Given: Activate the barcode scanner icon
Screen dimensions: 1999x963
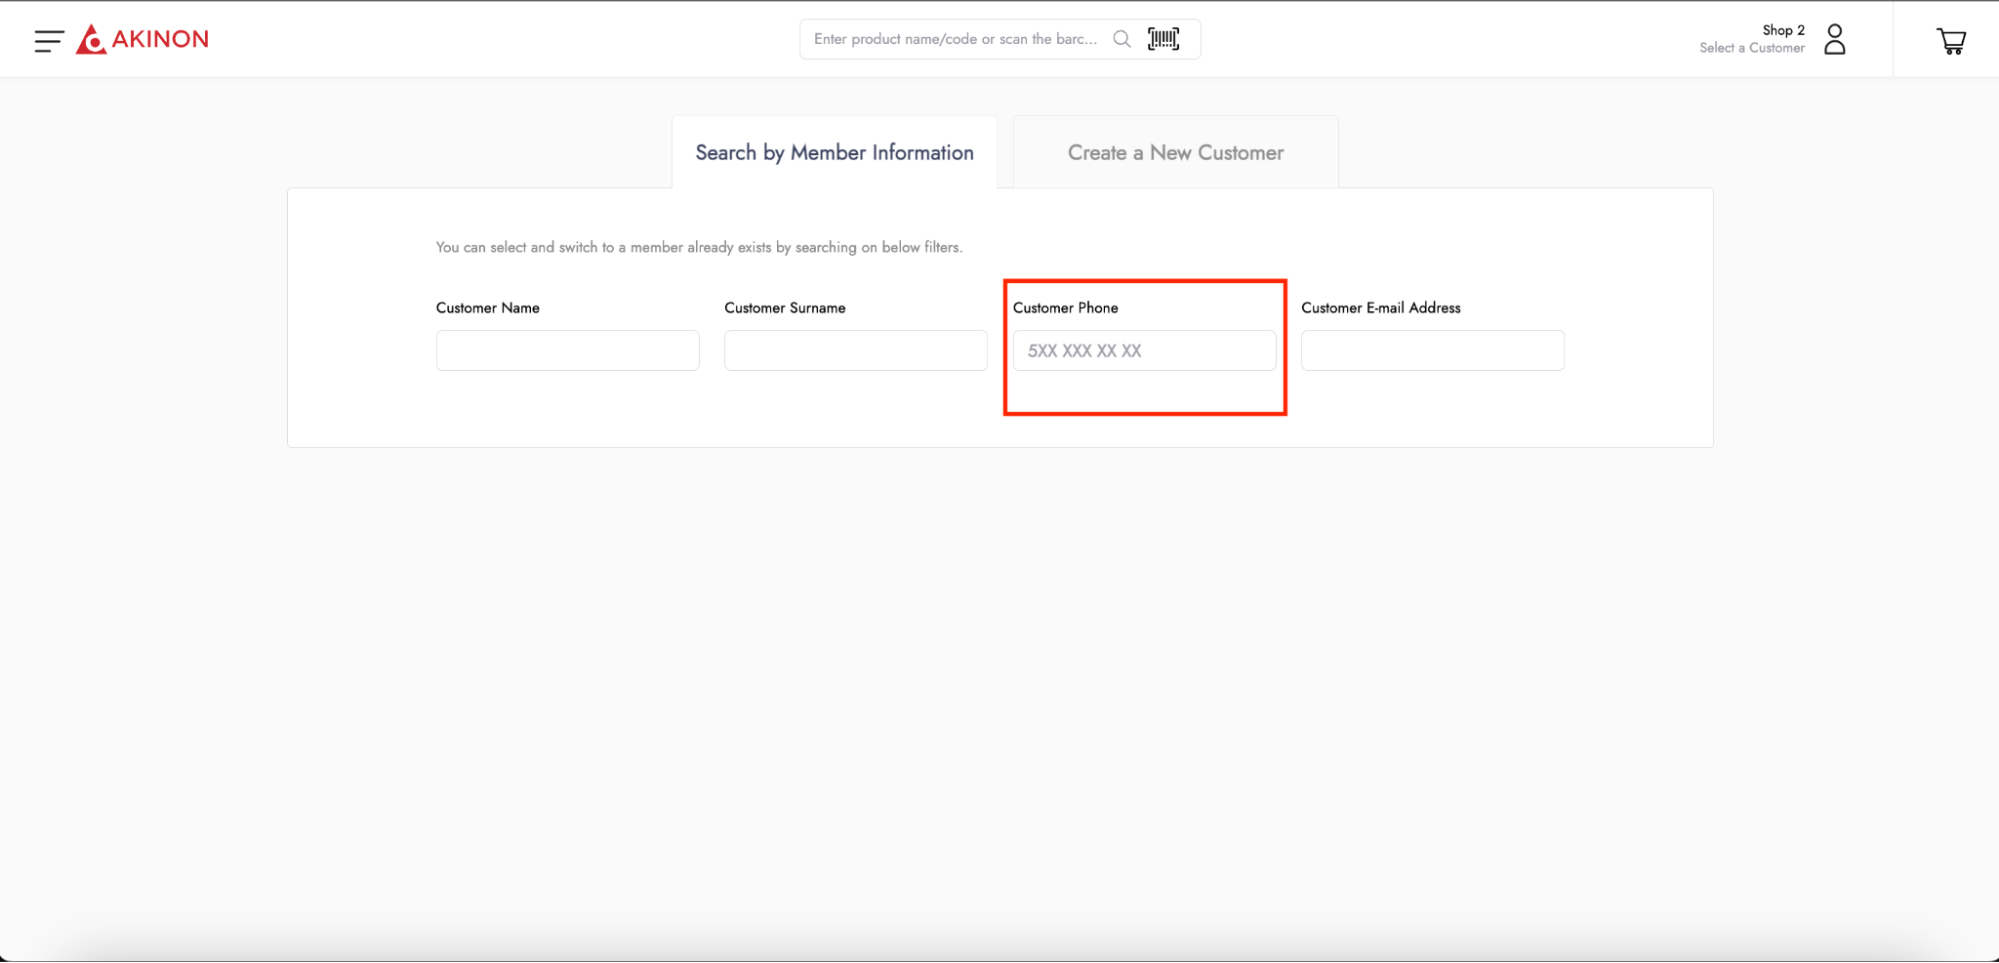Looking at the screenshot, I should [1163, 39].
